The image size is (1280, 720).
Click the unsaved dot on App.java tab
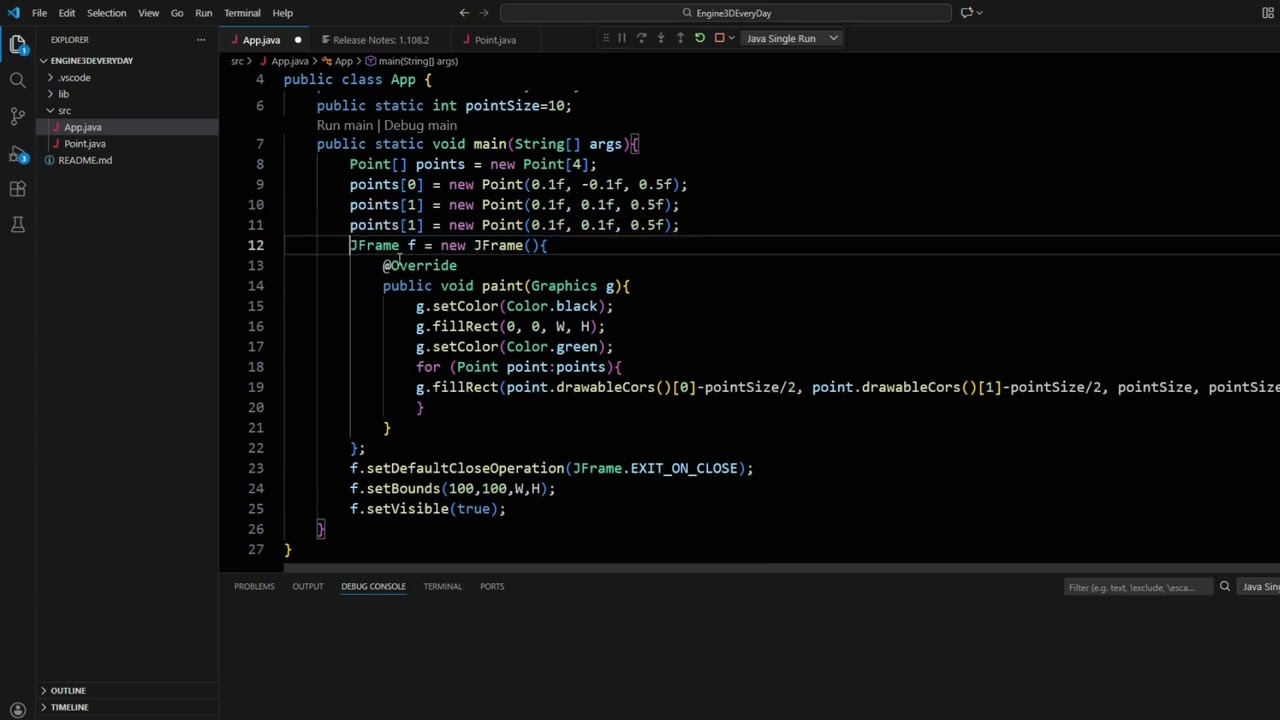[298, 40]
